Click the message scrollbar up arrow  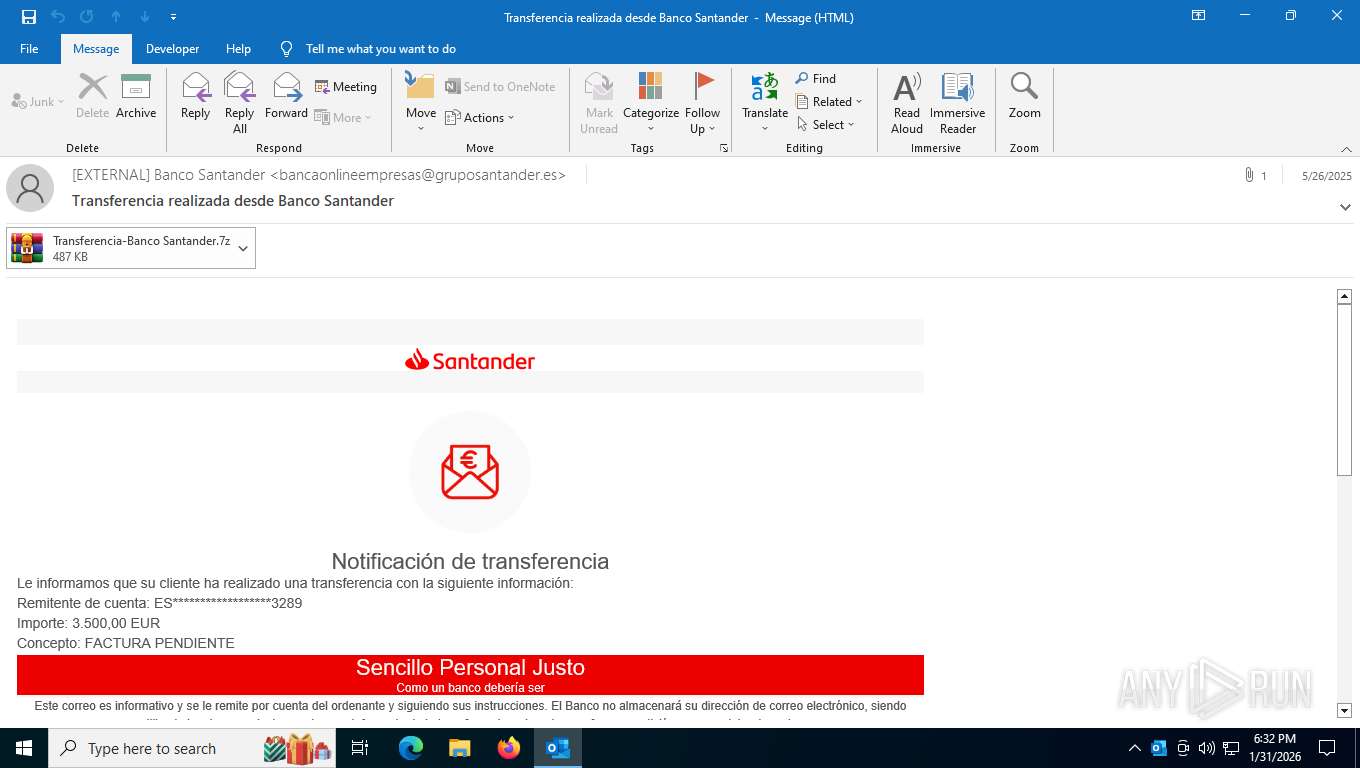click(x=1344, y=296)
